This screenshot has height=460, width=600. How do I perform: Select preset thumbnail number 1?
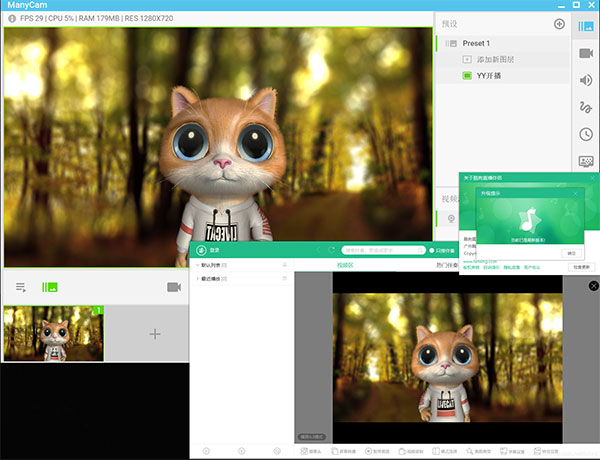(54, 333)
